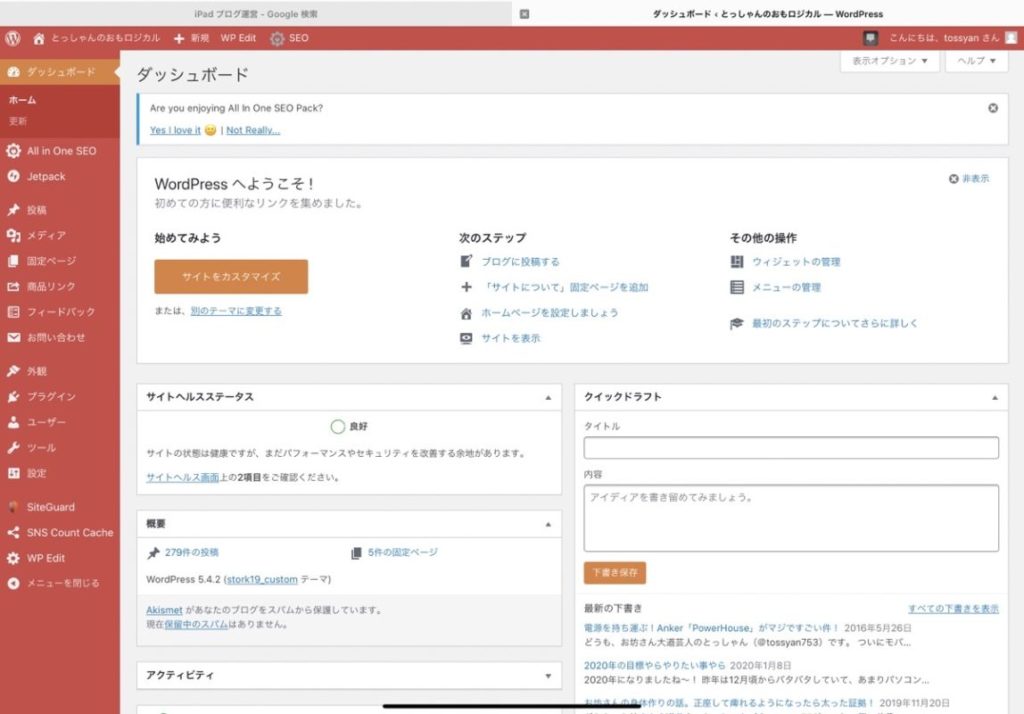Hide the welcome panel with 非表示
Viewport: 1024px width, 714px height.
tap(969, 179)
